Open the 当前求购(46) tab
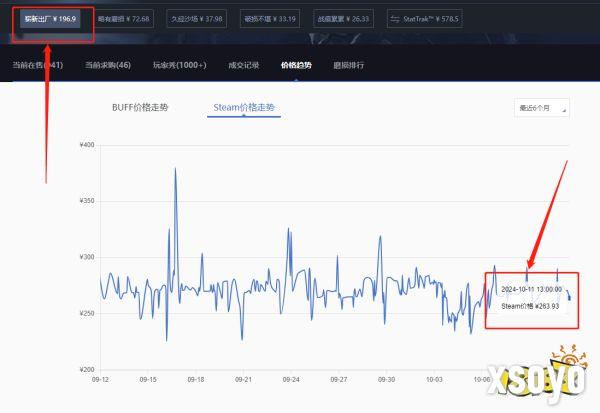600x413 pixels. [108, 65]
